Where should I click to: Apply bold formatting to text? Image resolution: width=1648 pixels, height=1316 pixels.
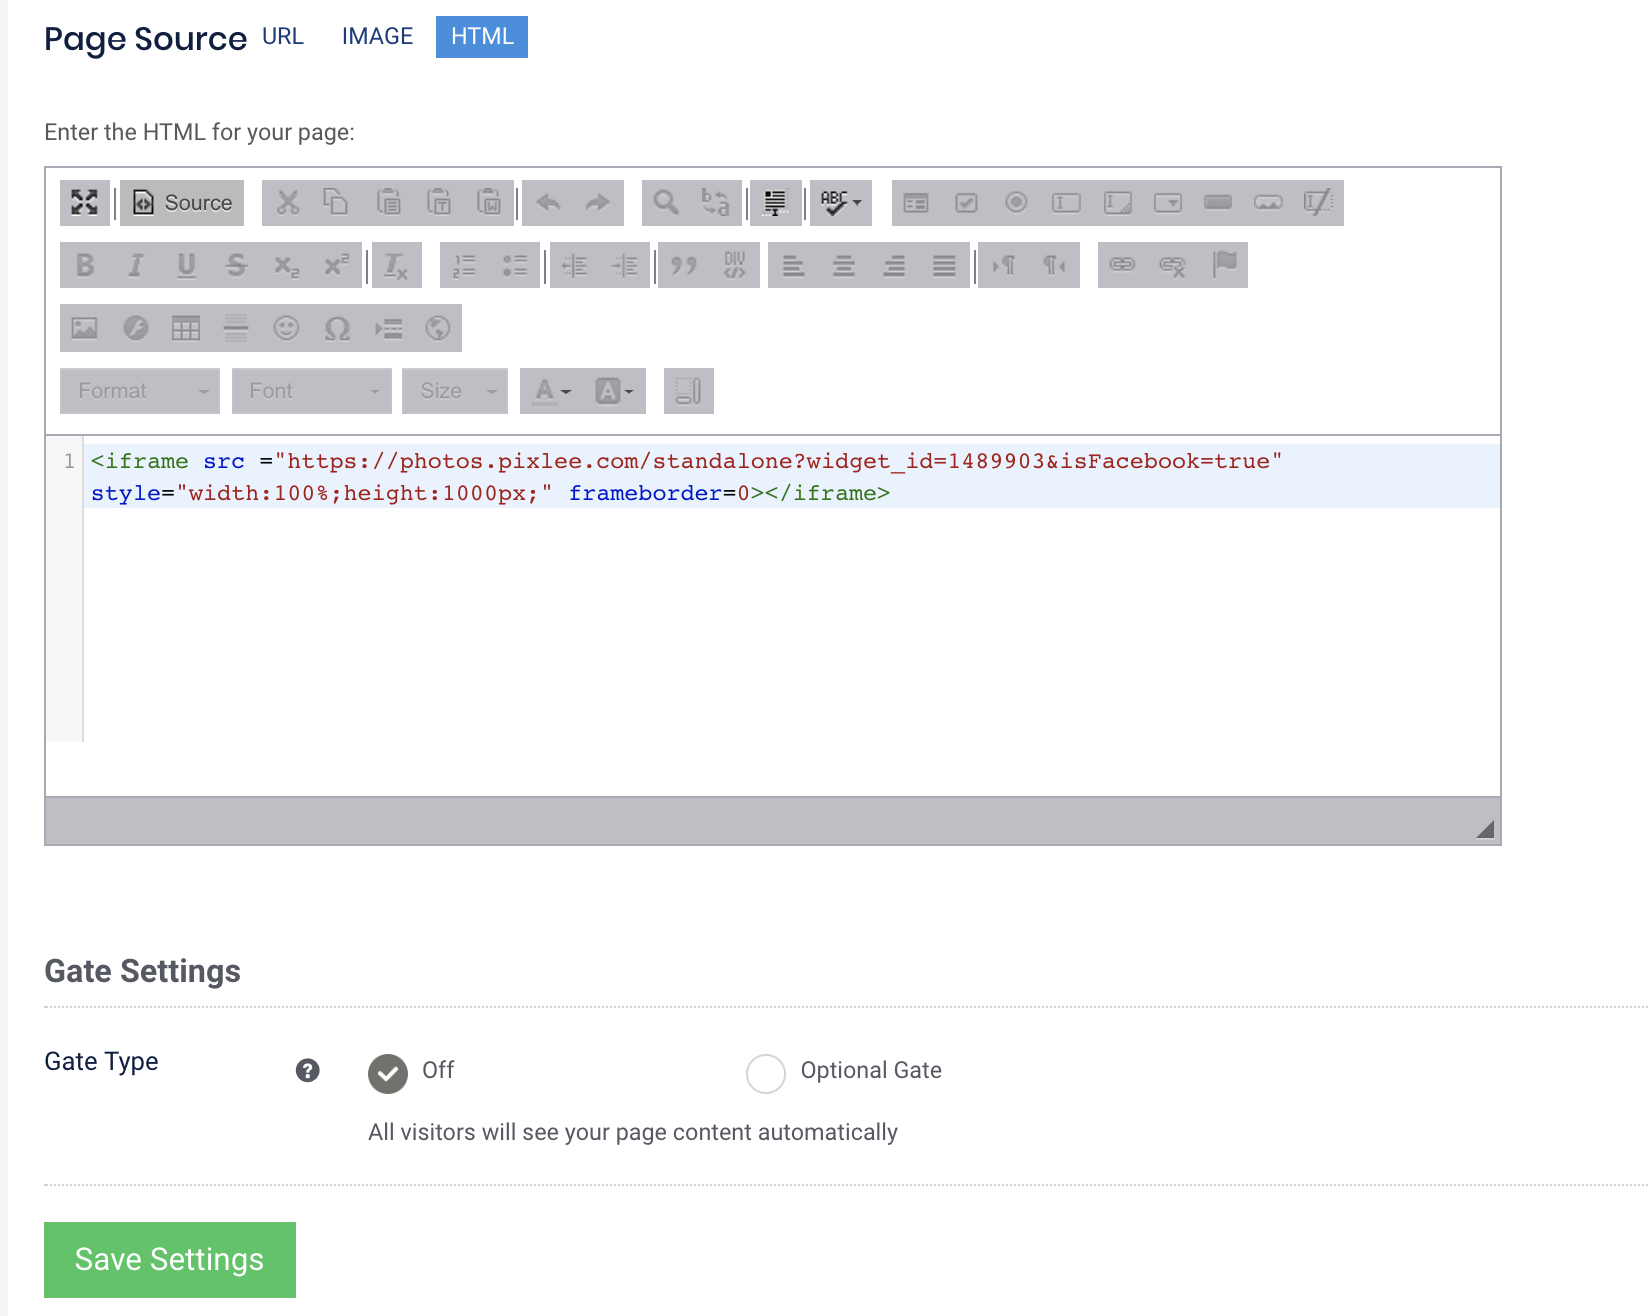85,265
